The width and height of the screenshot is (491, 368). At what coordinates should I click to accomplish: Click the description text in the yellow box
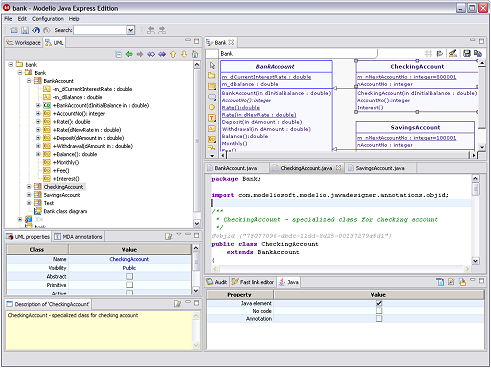click(73, 315)
